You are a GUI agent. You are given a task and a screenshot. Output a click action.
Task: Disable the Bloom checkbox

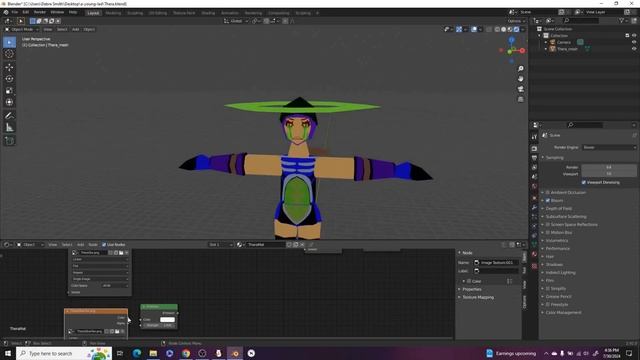click(548, 200)
